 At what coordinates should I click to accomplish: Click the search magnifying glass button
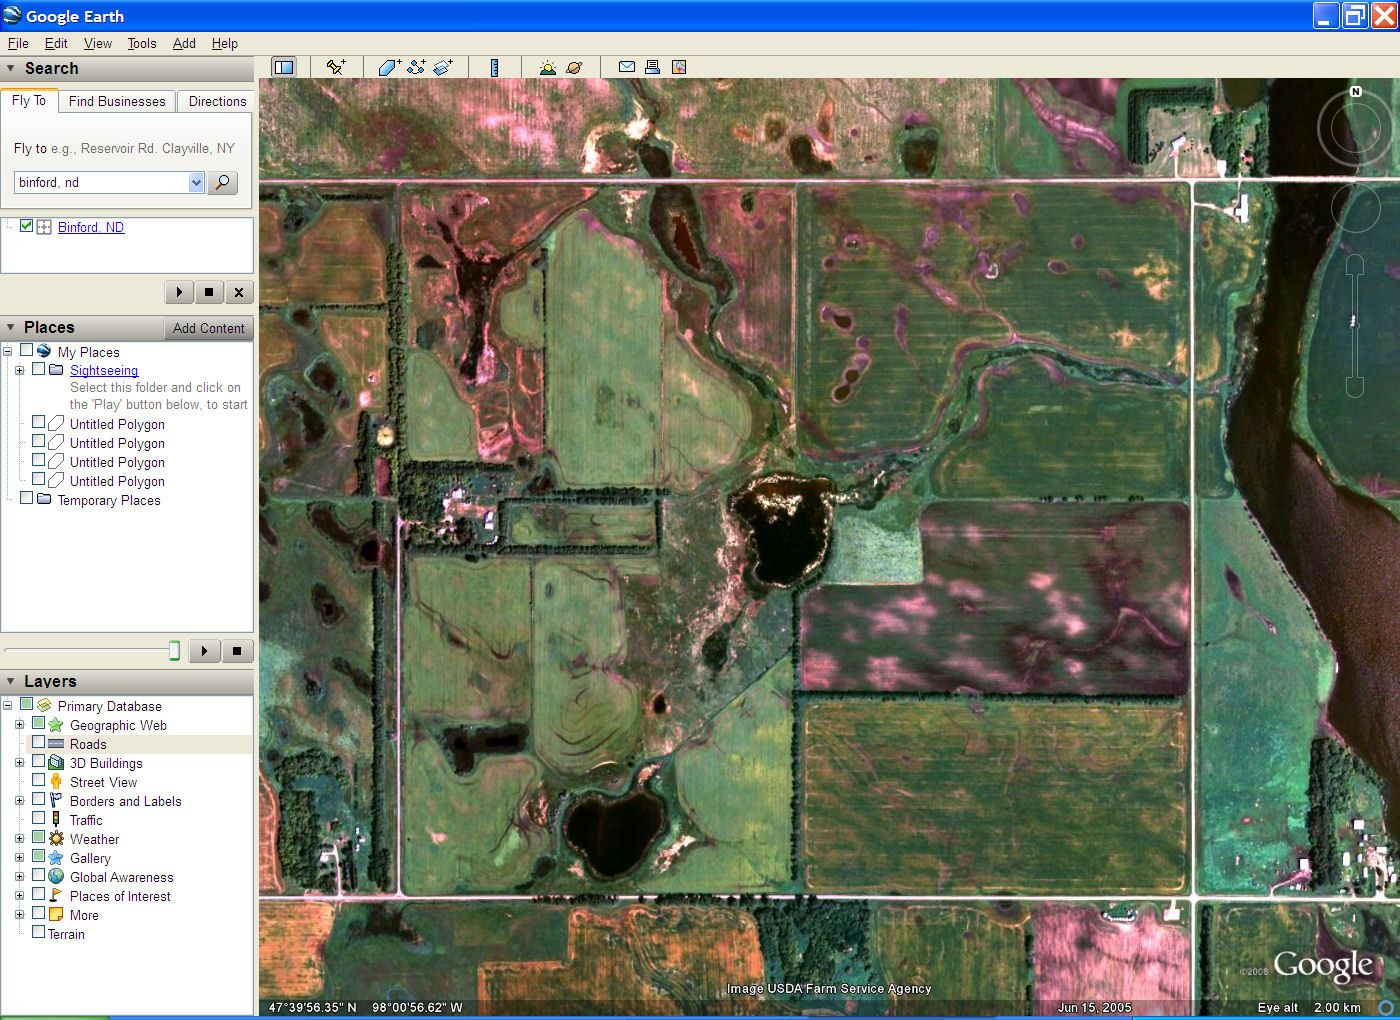click(222, 182)
